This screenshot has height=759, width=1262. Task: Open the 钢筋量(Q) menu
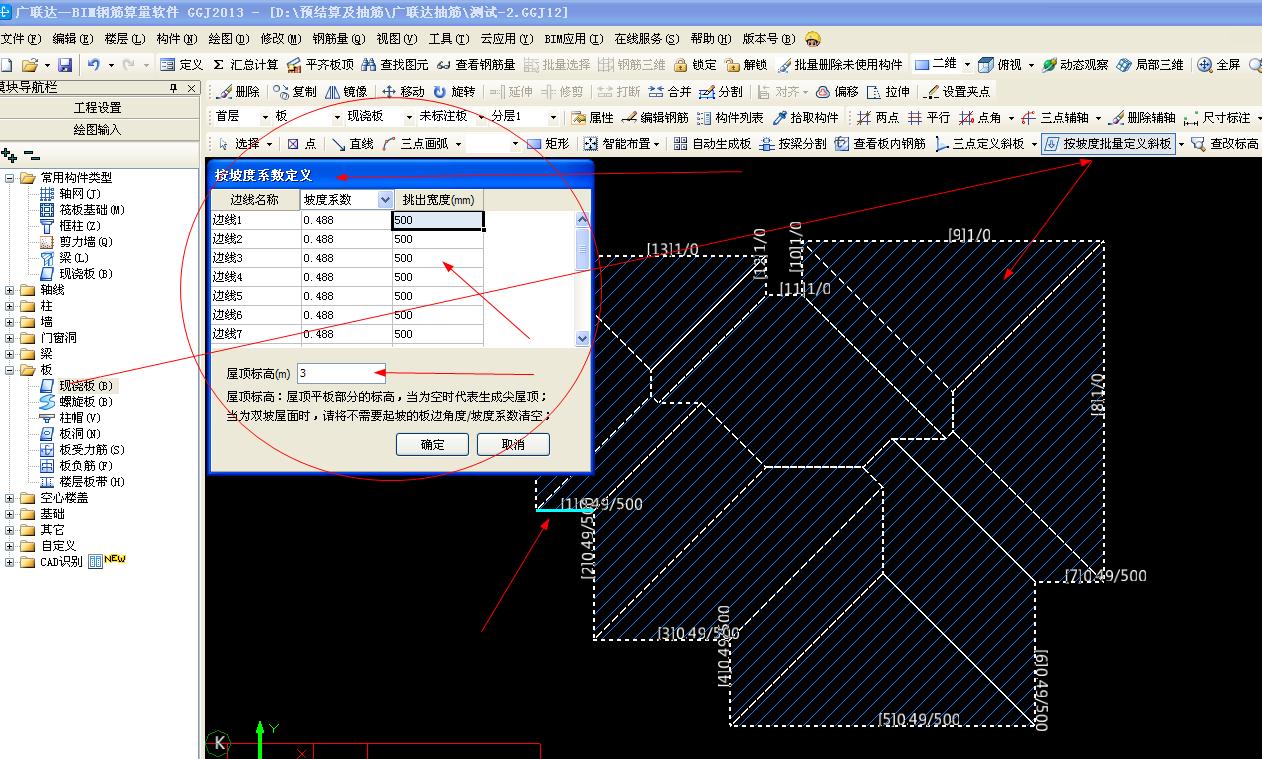point(337,39)
